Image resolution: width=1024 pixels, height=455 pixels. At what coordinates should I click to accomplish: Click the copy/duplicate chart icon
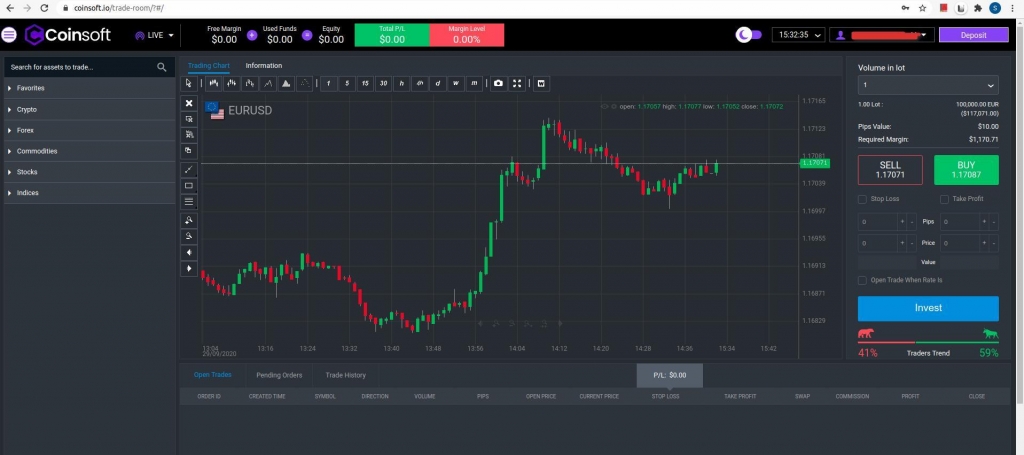point(189,150)
